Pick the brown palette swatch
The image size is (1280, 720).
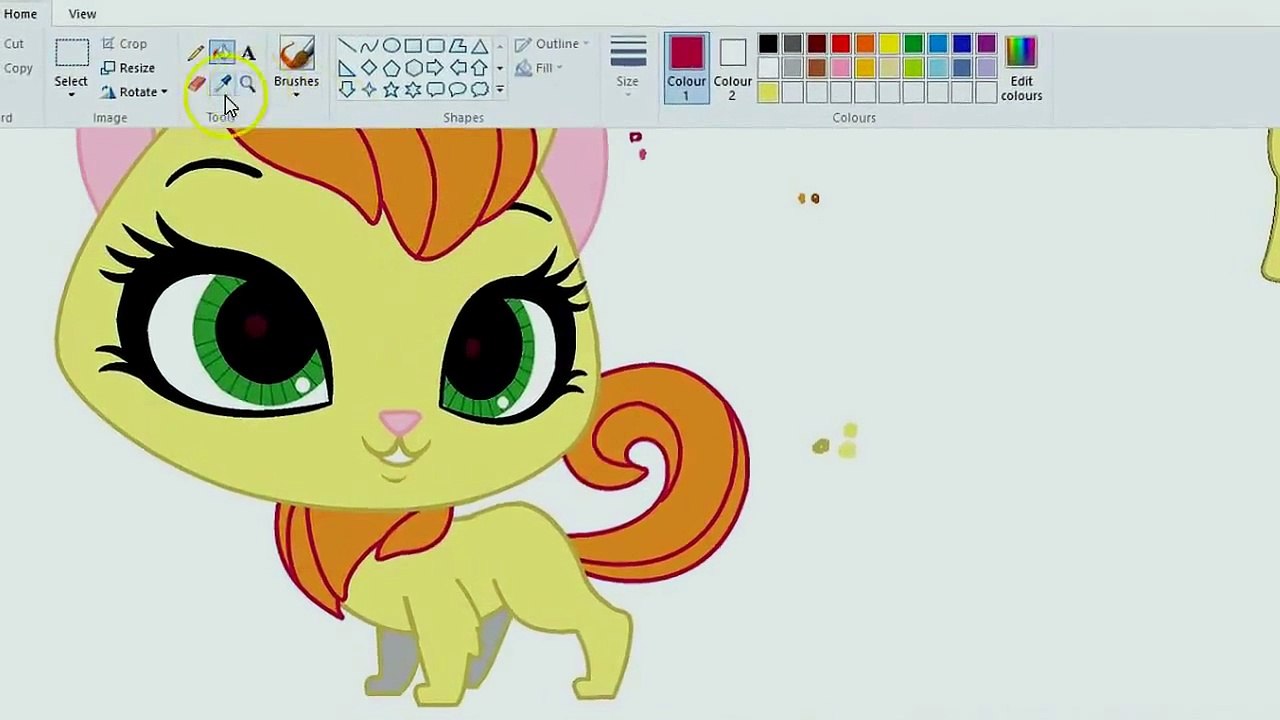pyautogui.click(x=817, y=68)
